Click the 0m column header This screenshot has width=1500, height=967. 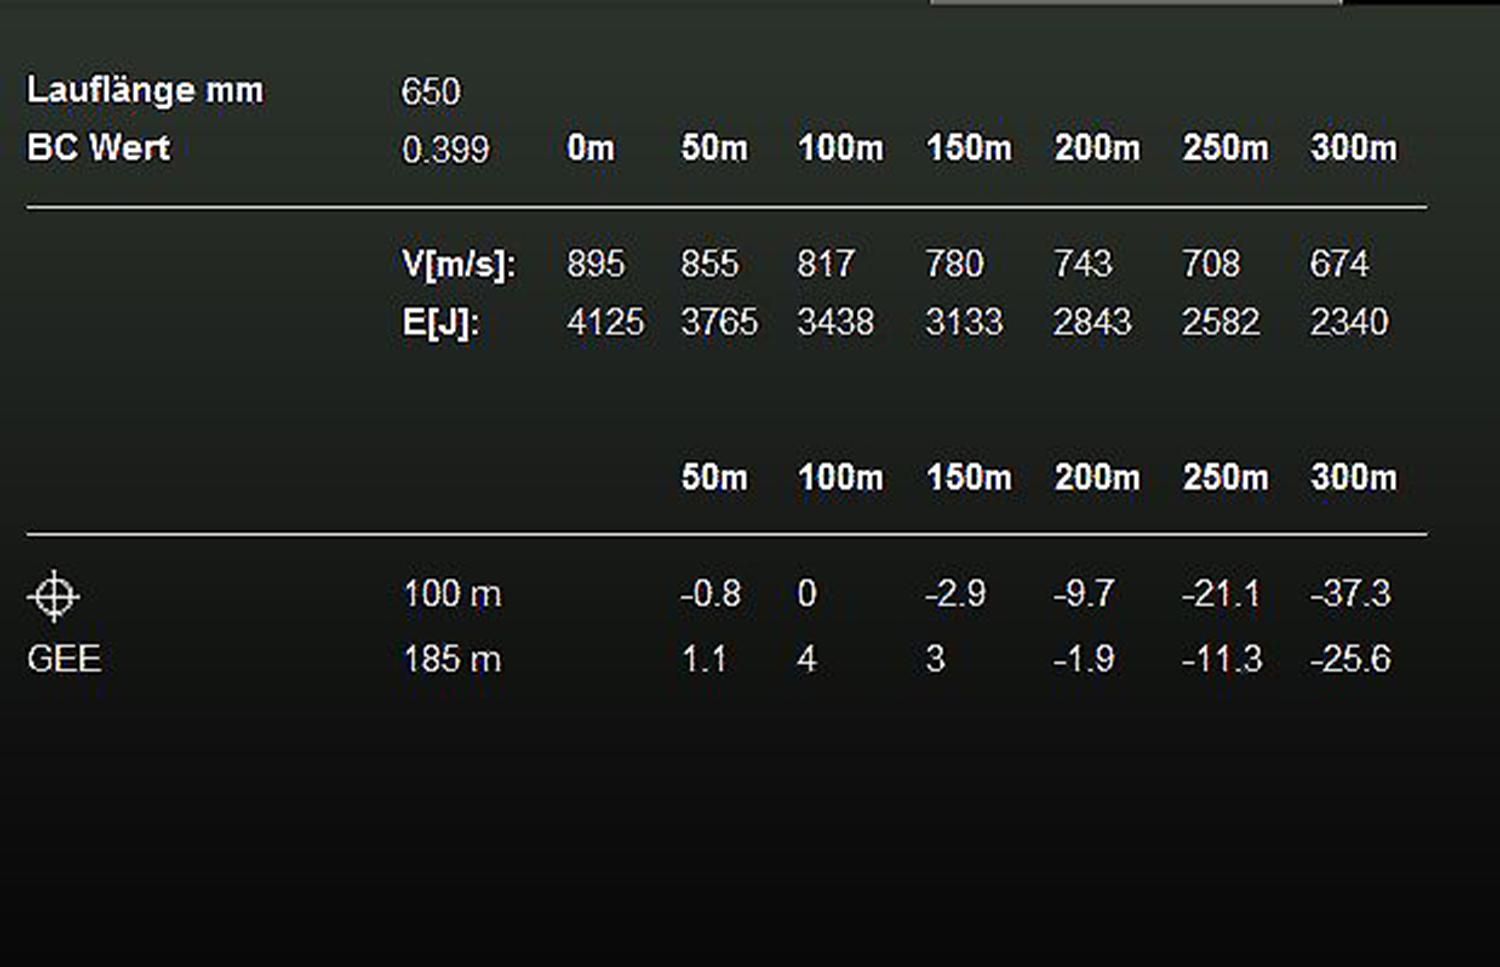590,148
